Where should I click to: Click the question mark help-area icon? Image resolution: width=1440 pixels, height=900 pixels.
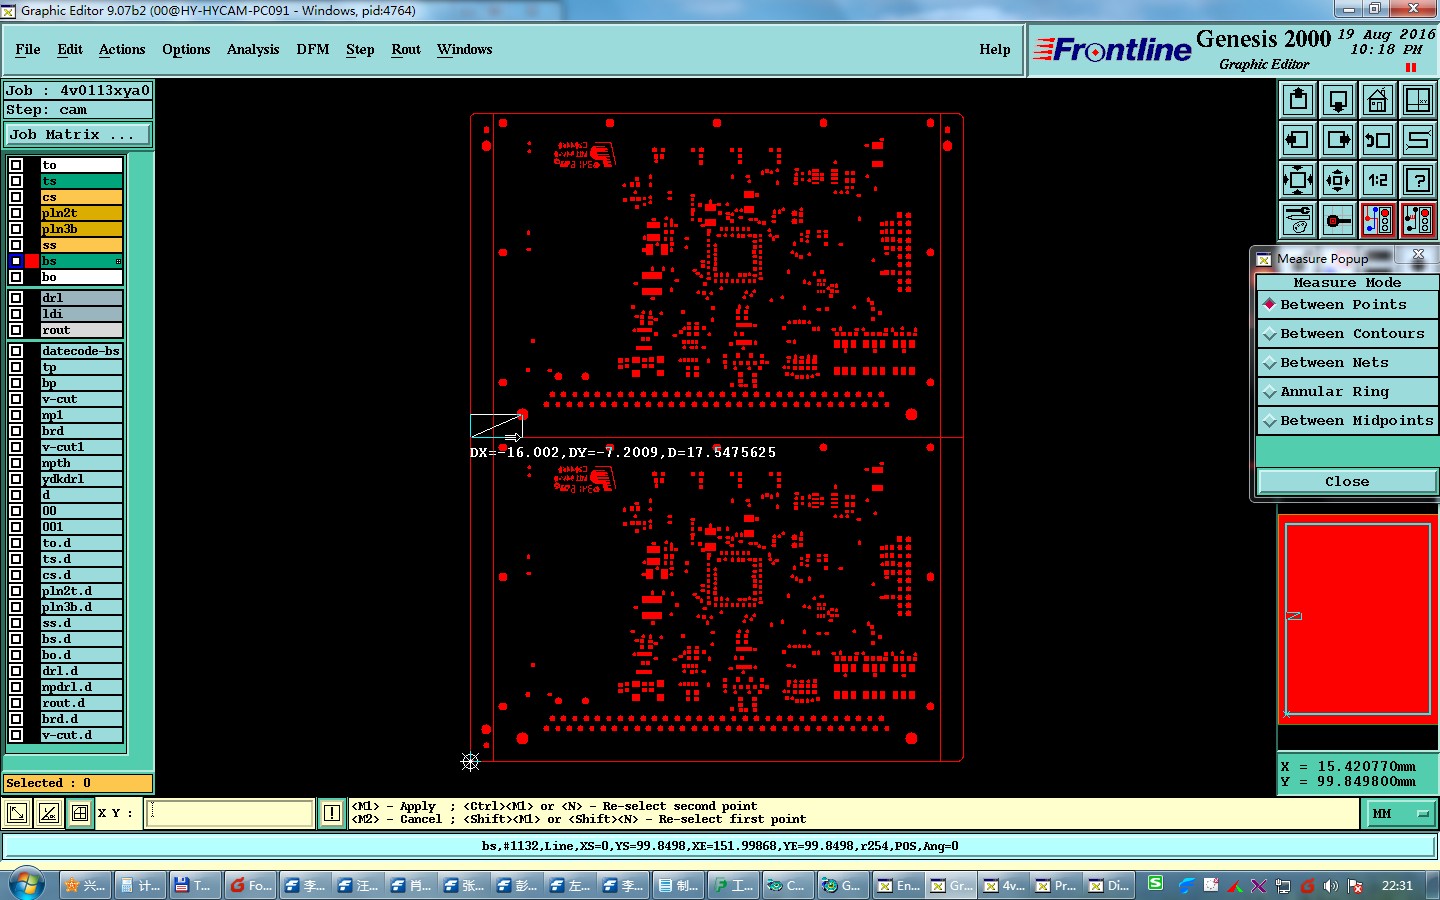click(1418, 180)
